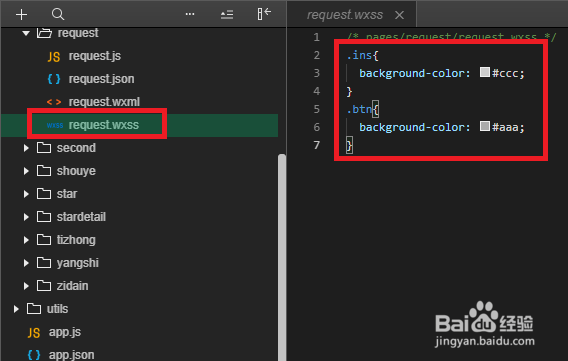Expand the utils folder

click(16, 309)
